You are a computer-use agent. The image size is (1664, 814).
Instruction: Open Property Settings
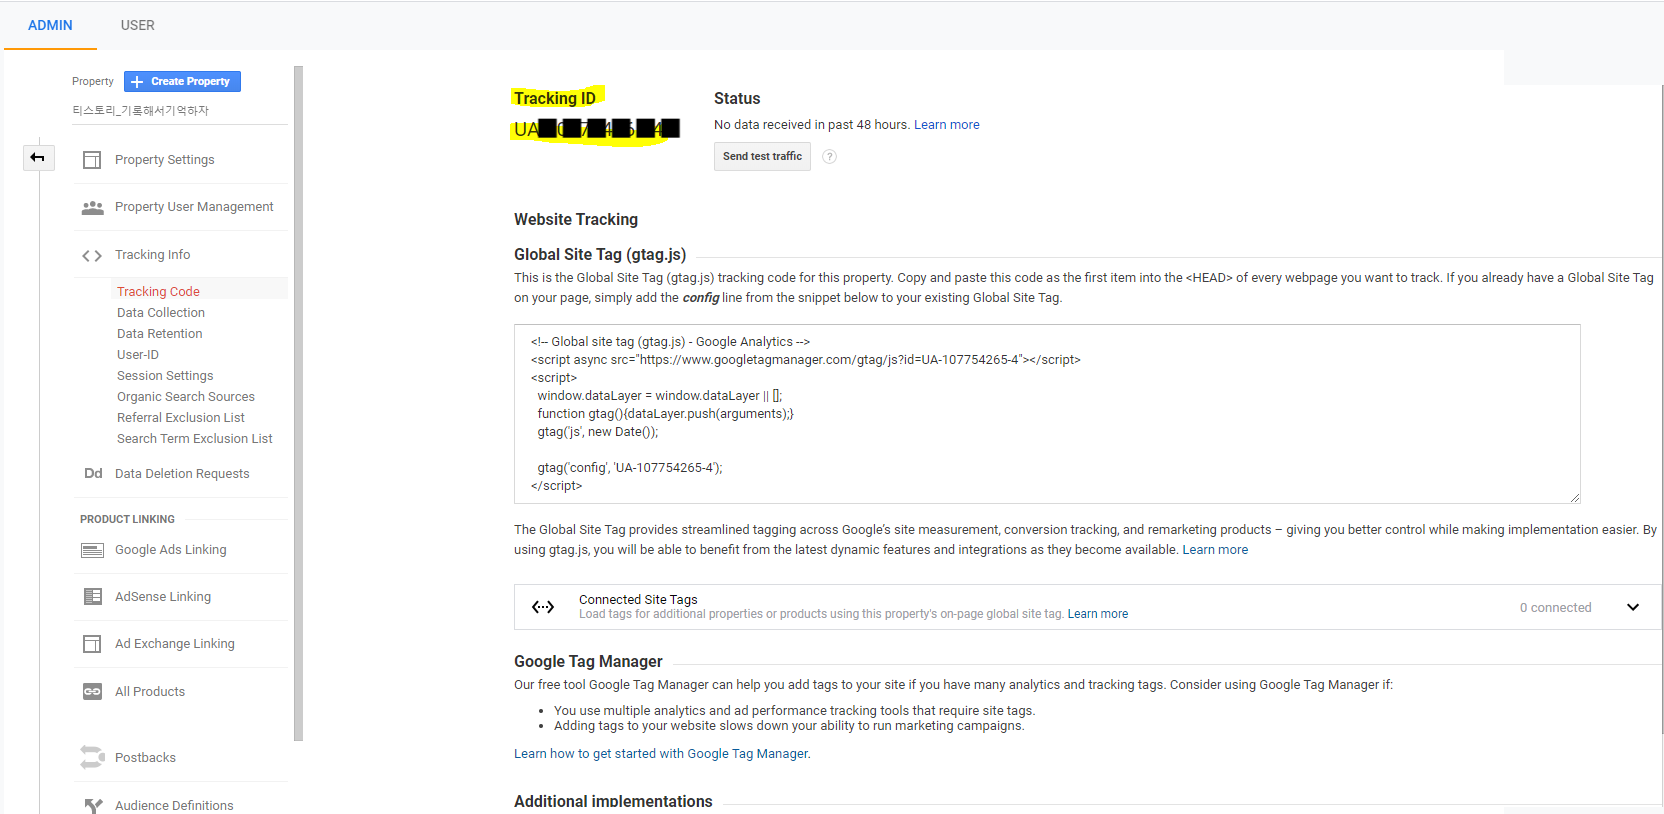[x=164, y=160]
